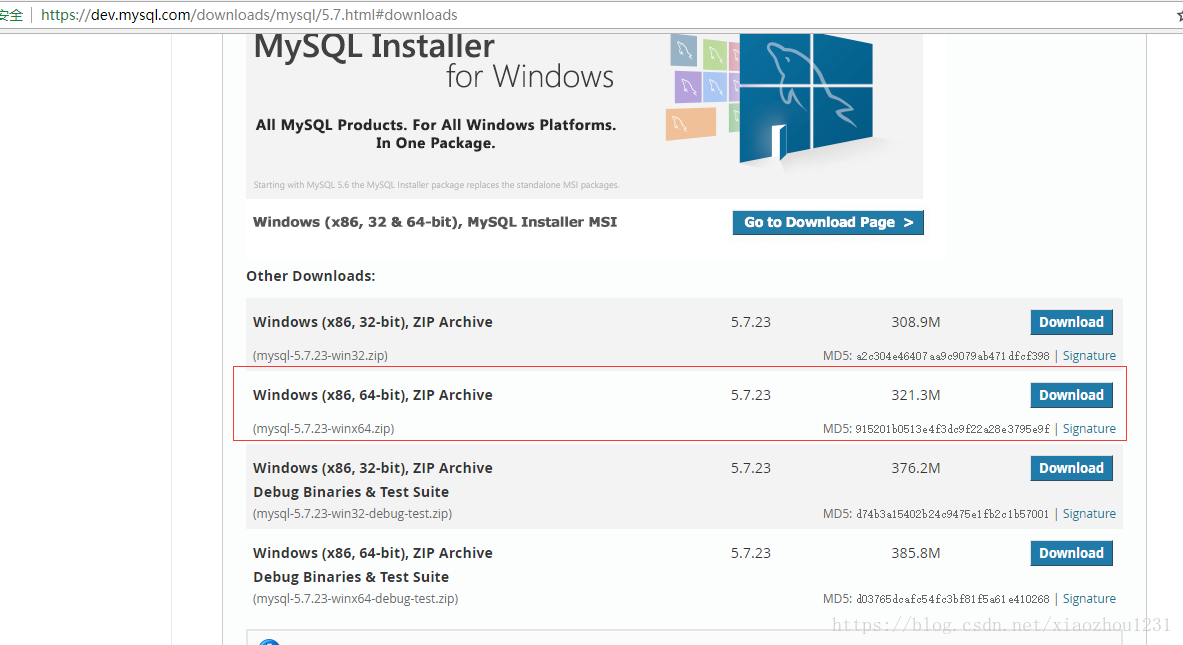Select the filename (mysql-5.7.23-win32-debug-test.zip)
This screenshot has height=645, width=1183.
(x=352, y=514)
